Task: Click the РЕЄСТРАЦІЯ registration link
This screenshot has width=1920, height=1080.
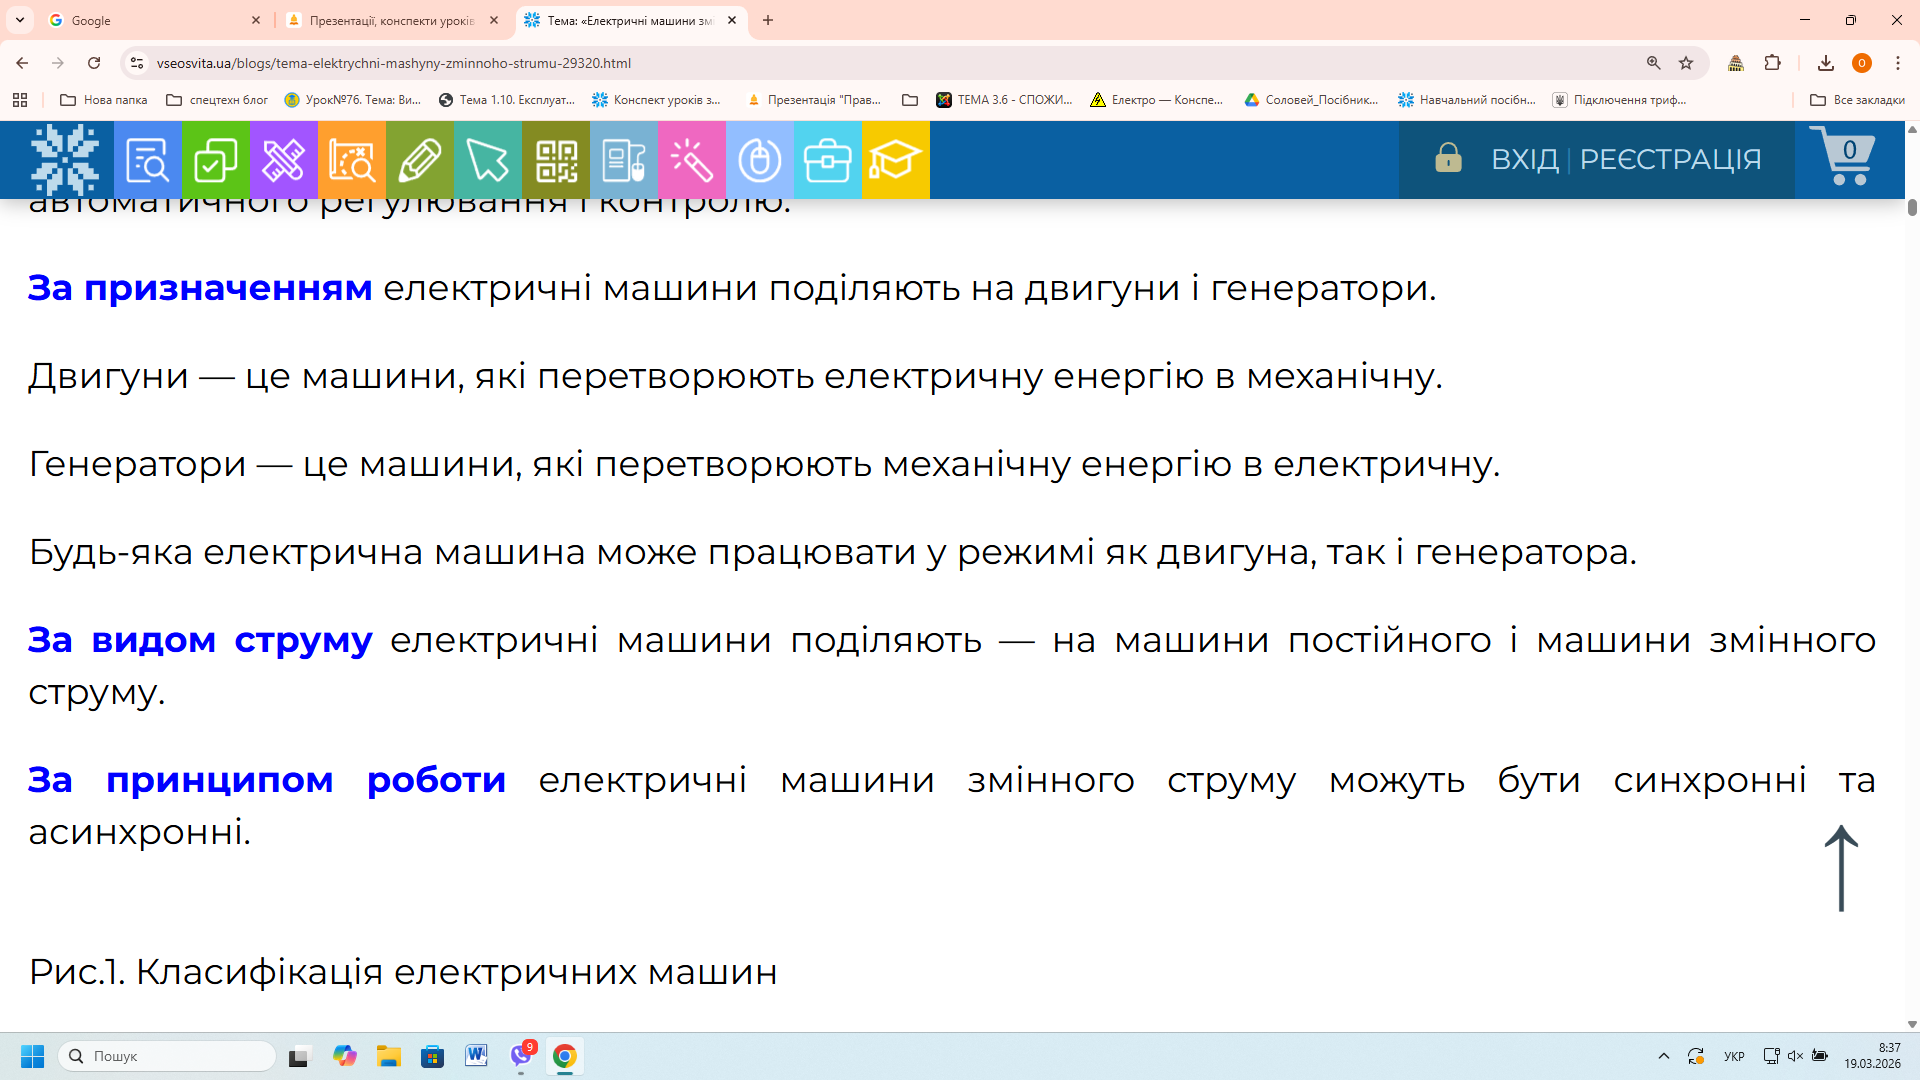Action: [x=1670, y=159]
